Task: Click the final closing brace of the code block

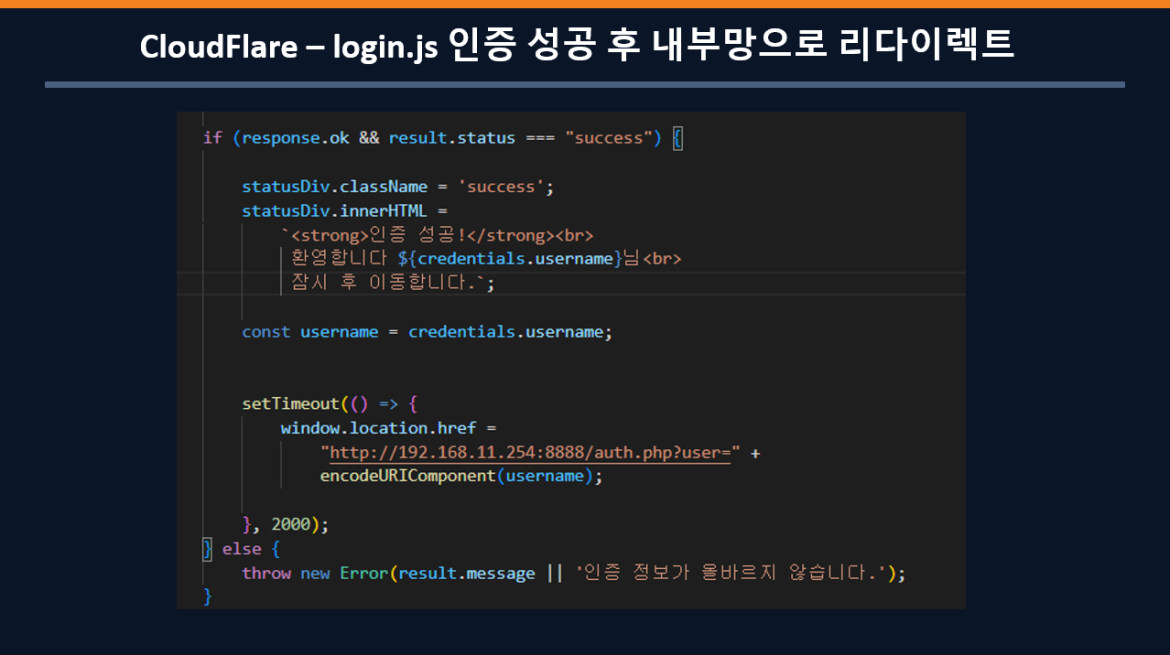Action: [x=207, y=597]
